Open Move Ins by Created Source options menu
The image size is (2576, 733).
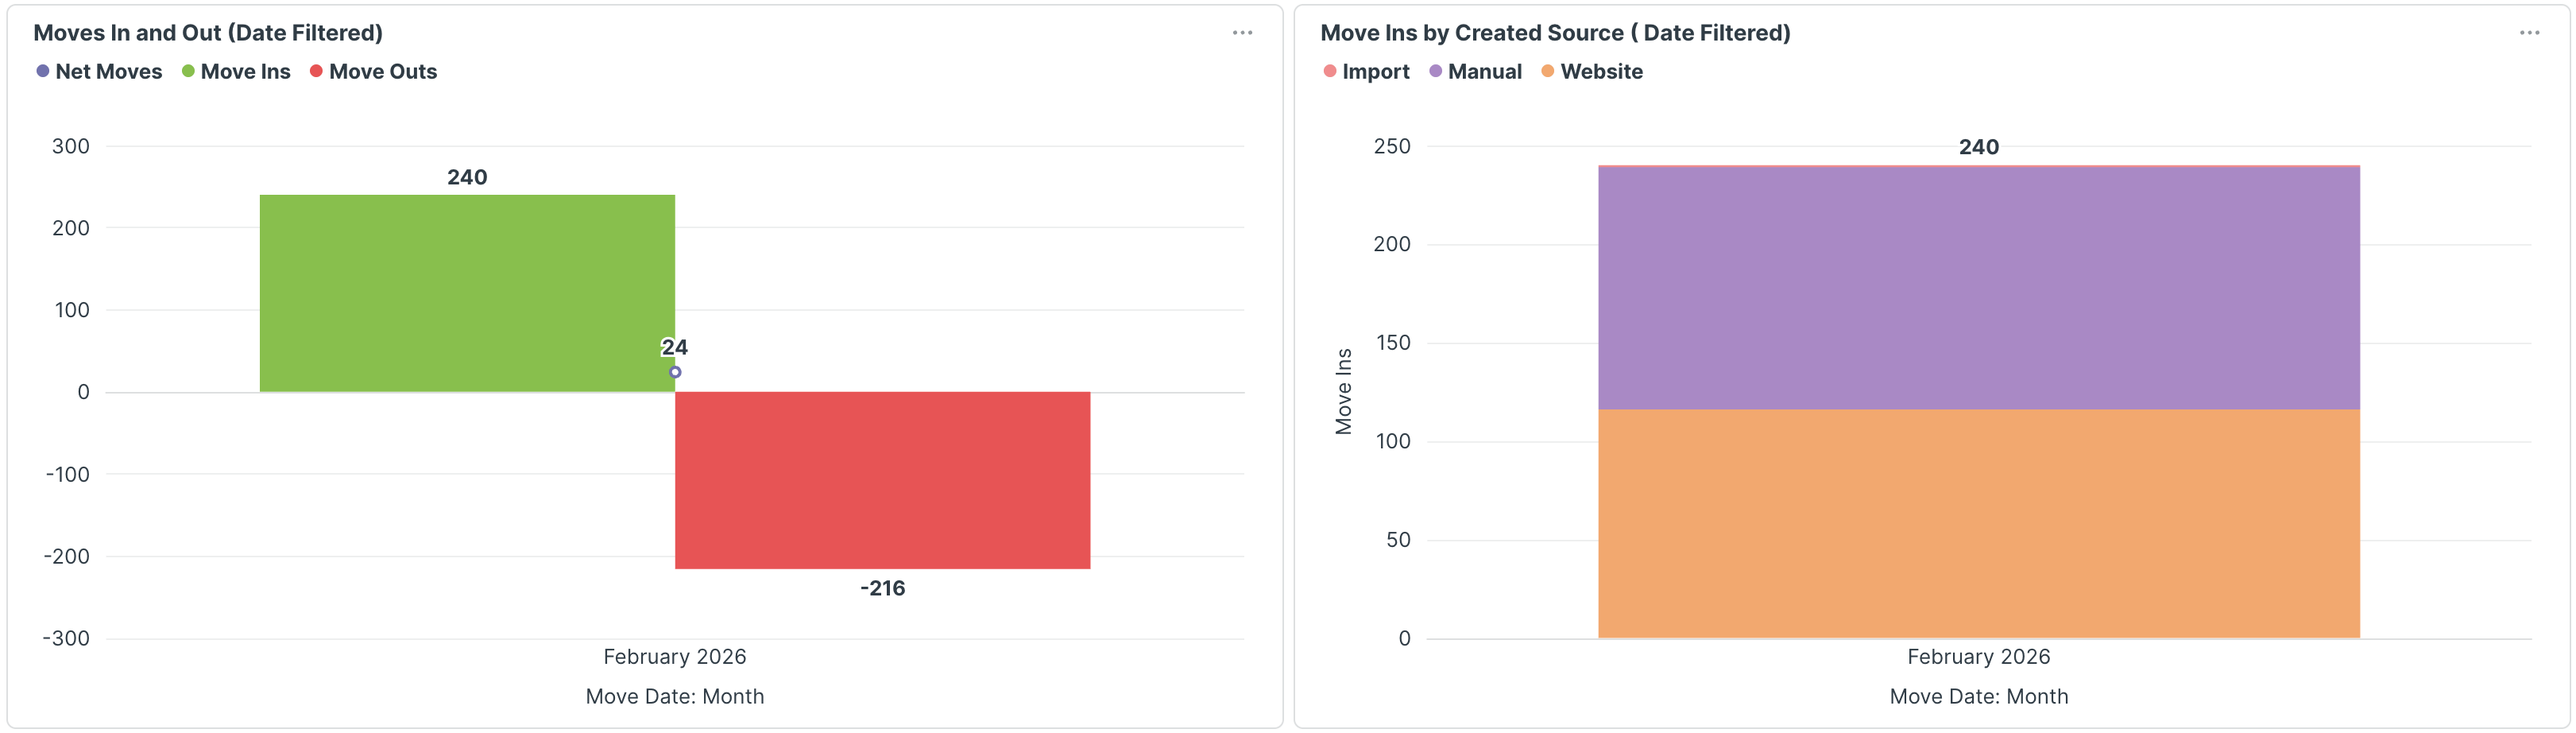click(2529, 33)
